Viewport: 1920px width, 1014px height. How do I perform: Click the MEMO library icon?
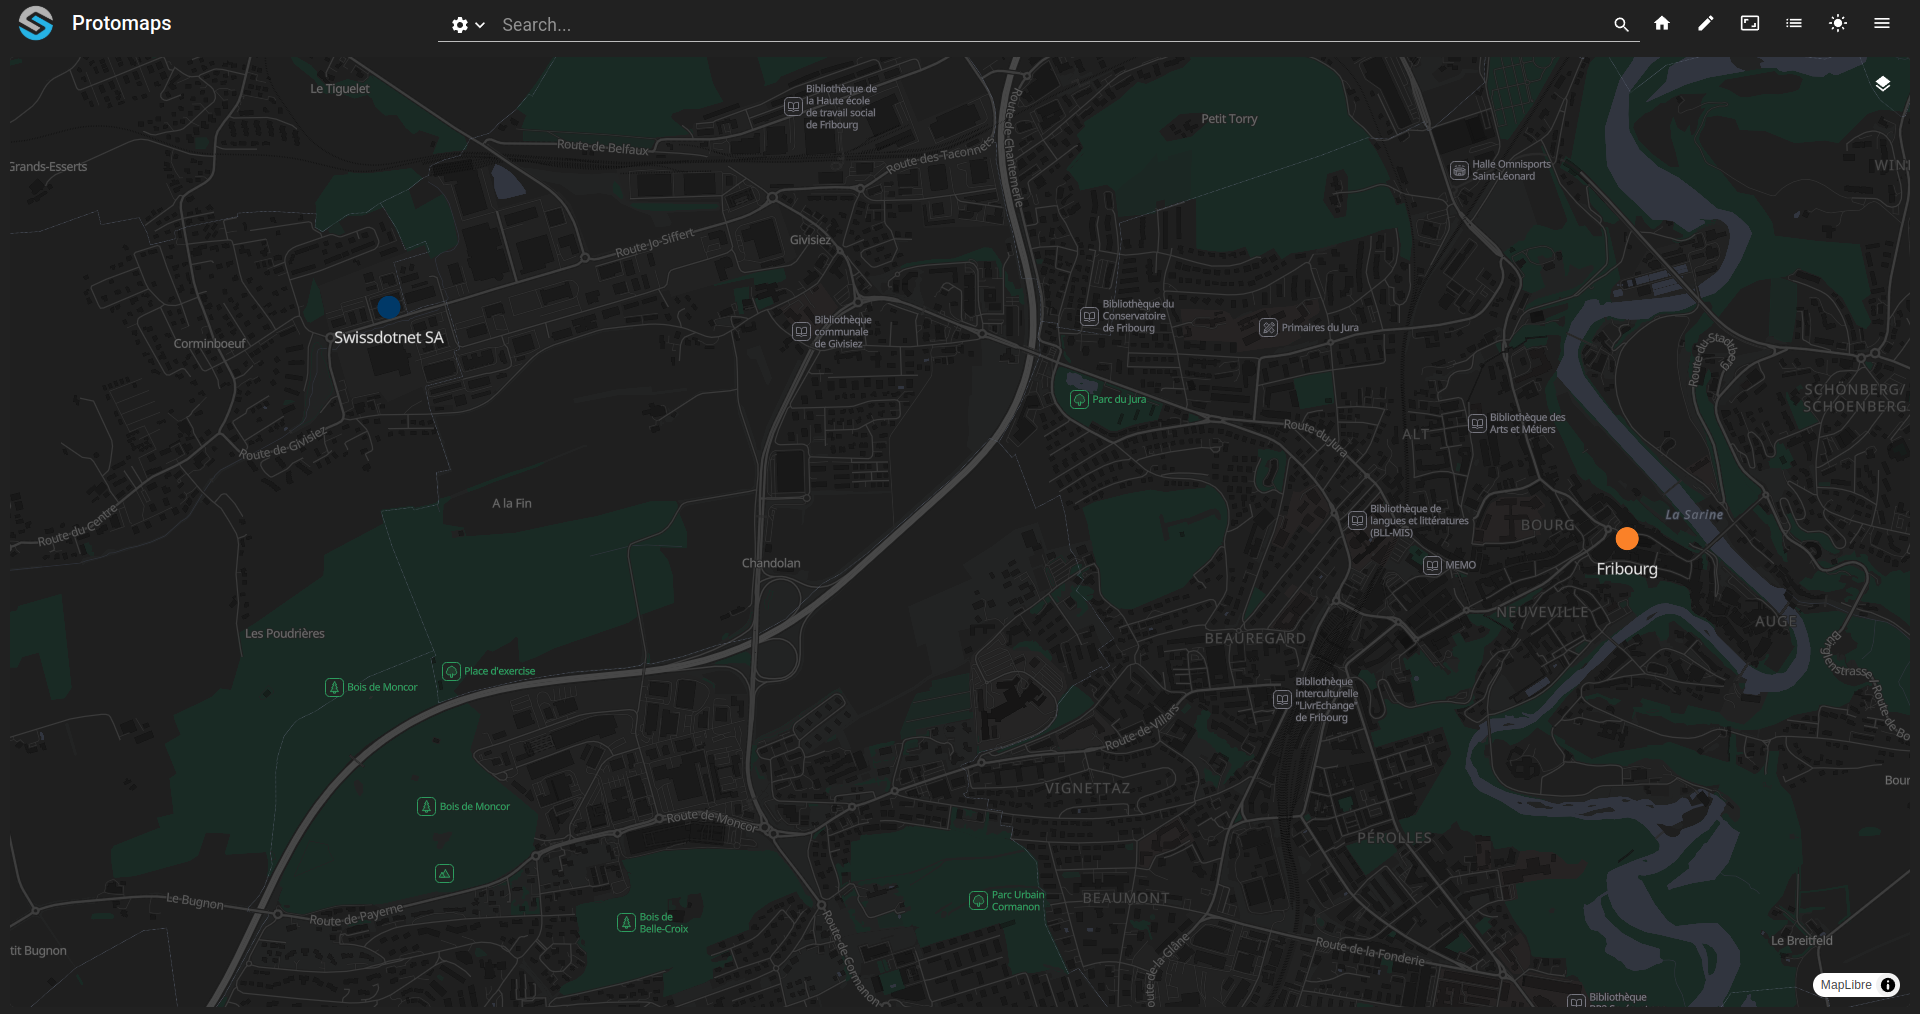1432,566
